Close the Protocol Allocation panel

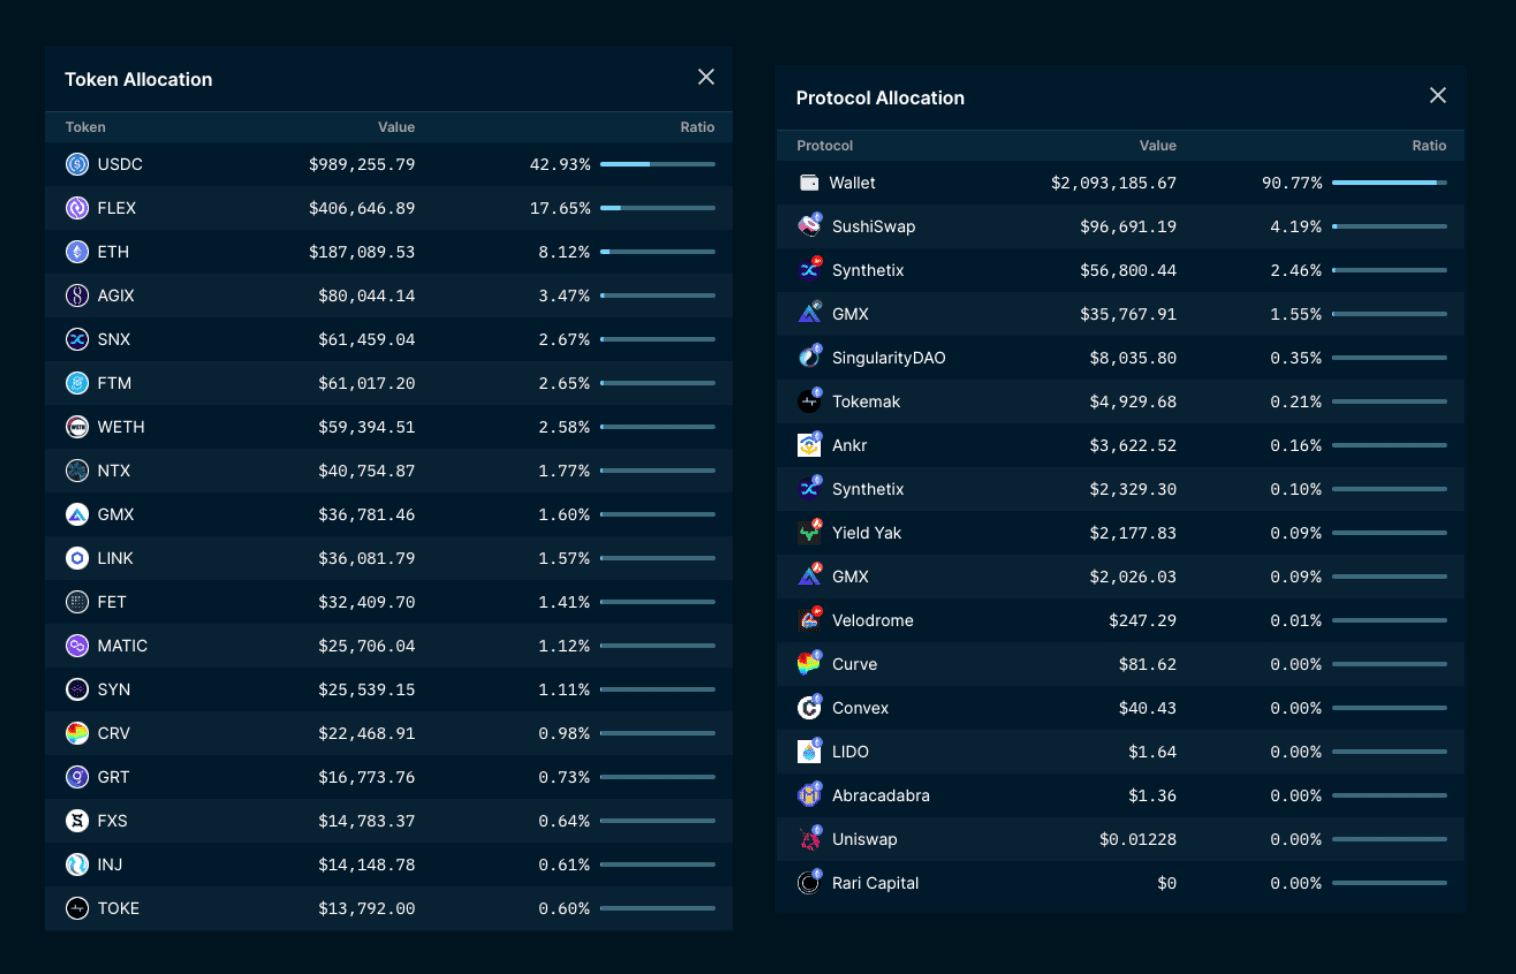(x=1438, y=95)
